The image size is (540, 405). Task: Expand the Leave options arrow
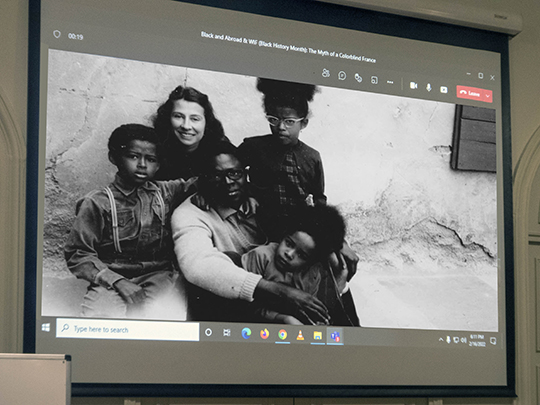pyautogui.click(x=488, y=96)
